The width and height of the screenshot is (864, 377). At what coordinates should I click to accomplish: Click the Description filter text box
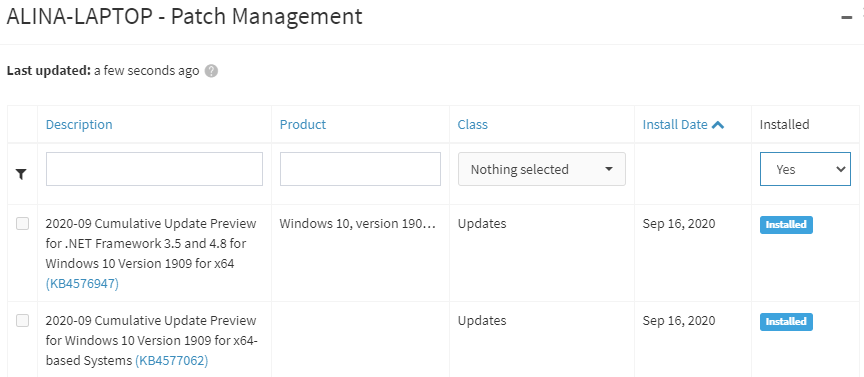(x=154, y=169)
